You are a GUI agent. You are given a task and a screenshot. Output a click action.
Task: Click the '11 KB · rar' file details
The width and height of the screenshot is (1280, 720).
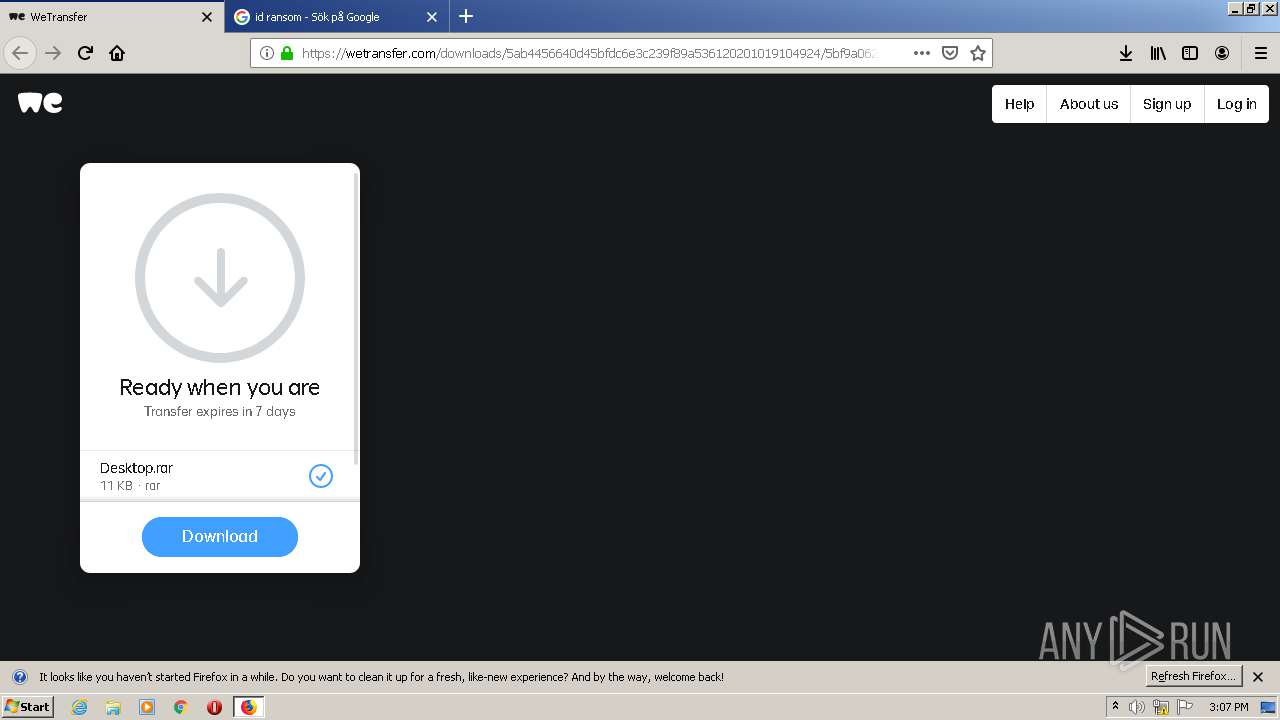(130, 486)
